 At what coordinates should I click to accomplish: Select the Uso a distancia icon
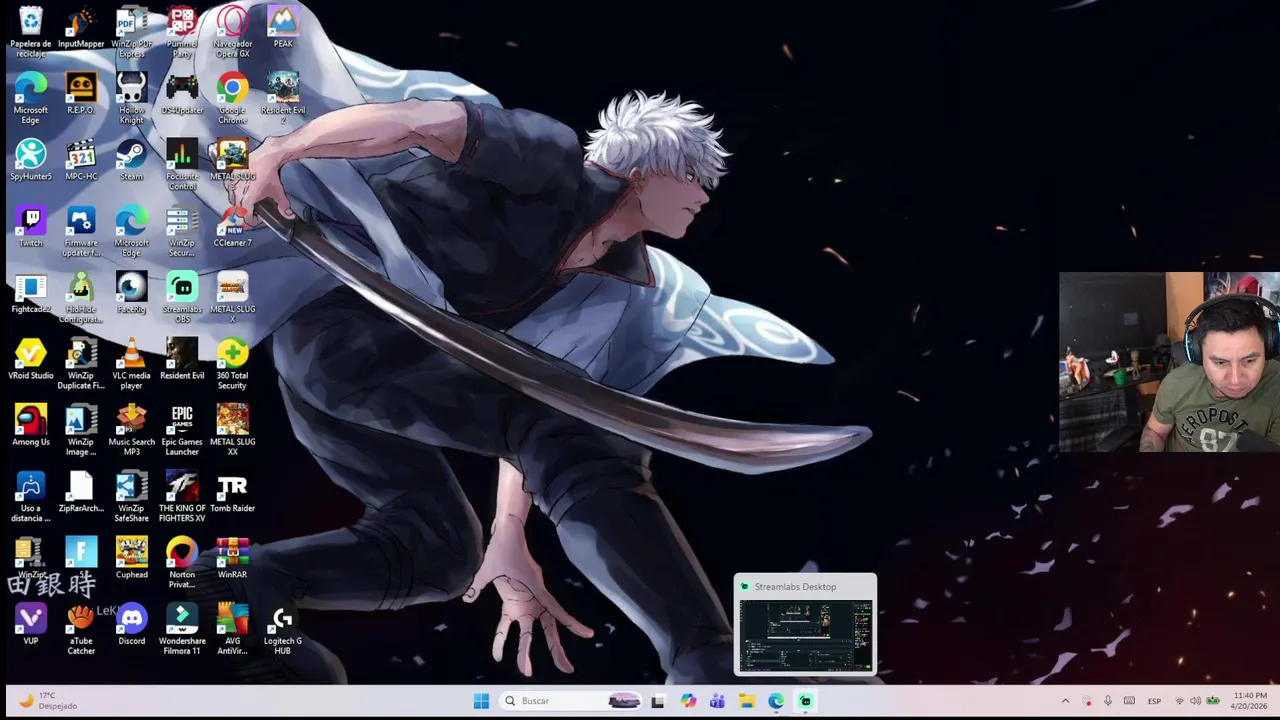[31, 497]
